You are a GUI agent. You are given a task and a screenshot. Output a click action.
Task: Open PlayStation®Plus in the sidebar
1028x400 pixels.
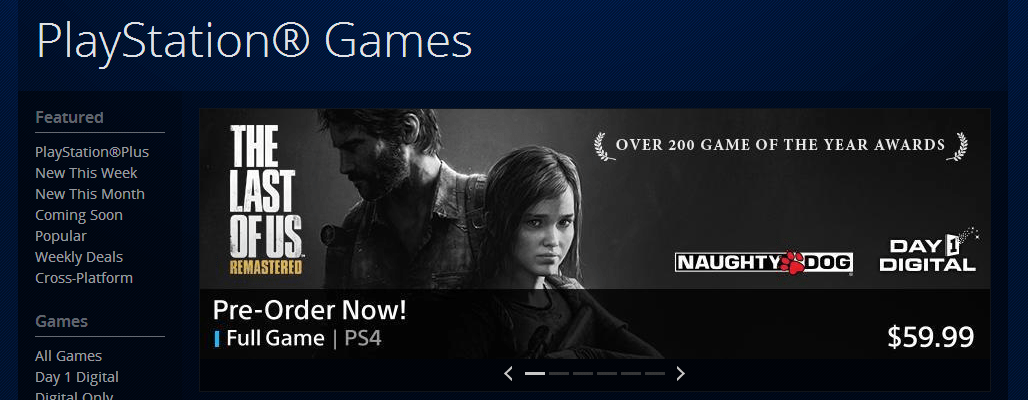[x=92, y=152]
